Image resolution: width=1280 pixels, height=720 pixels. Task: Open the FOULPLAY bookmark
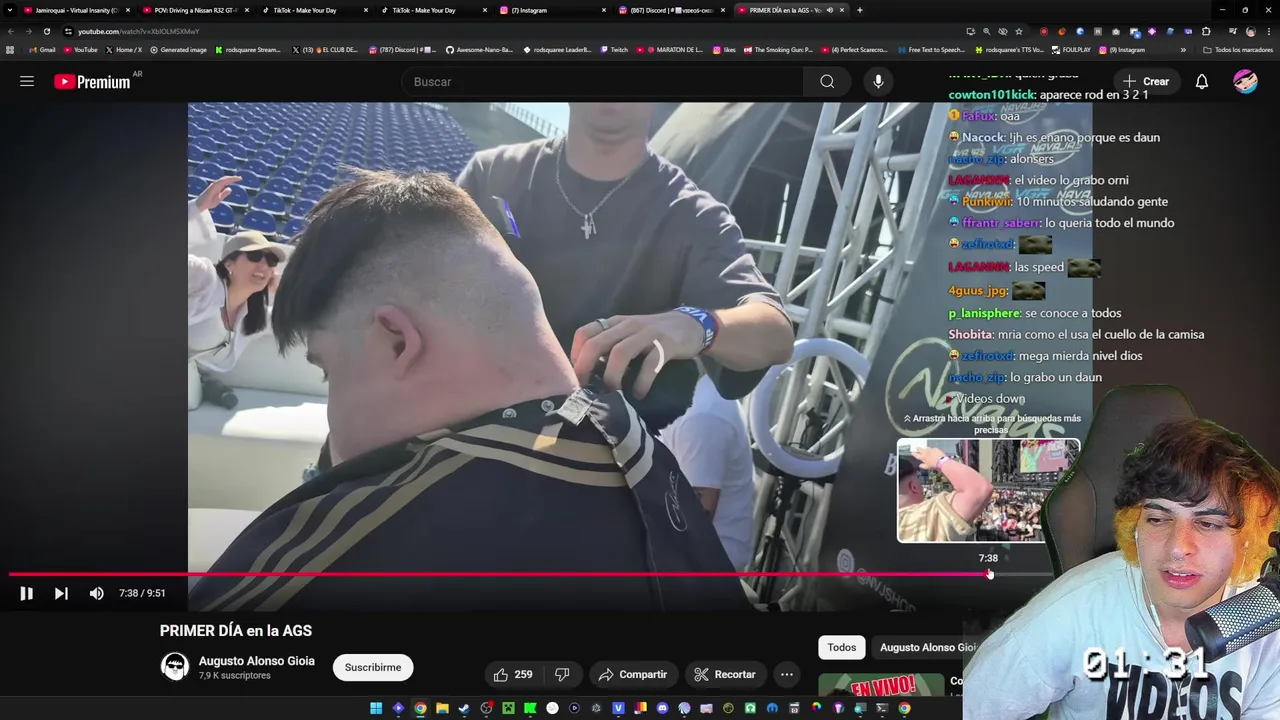tap(1071, 50)
